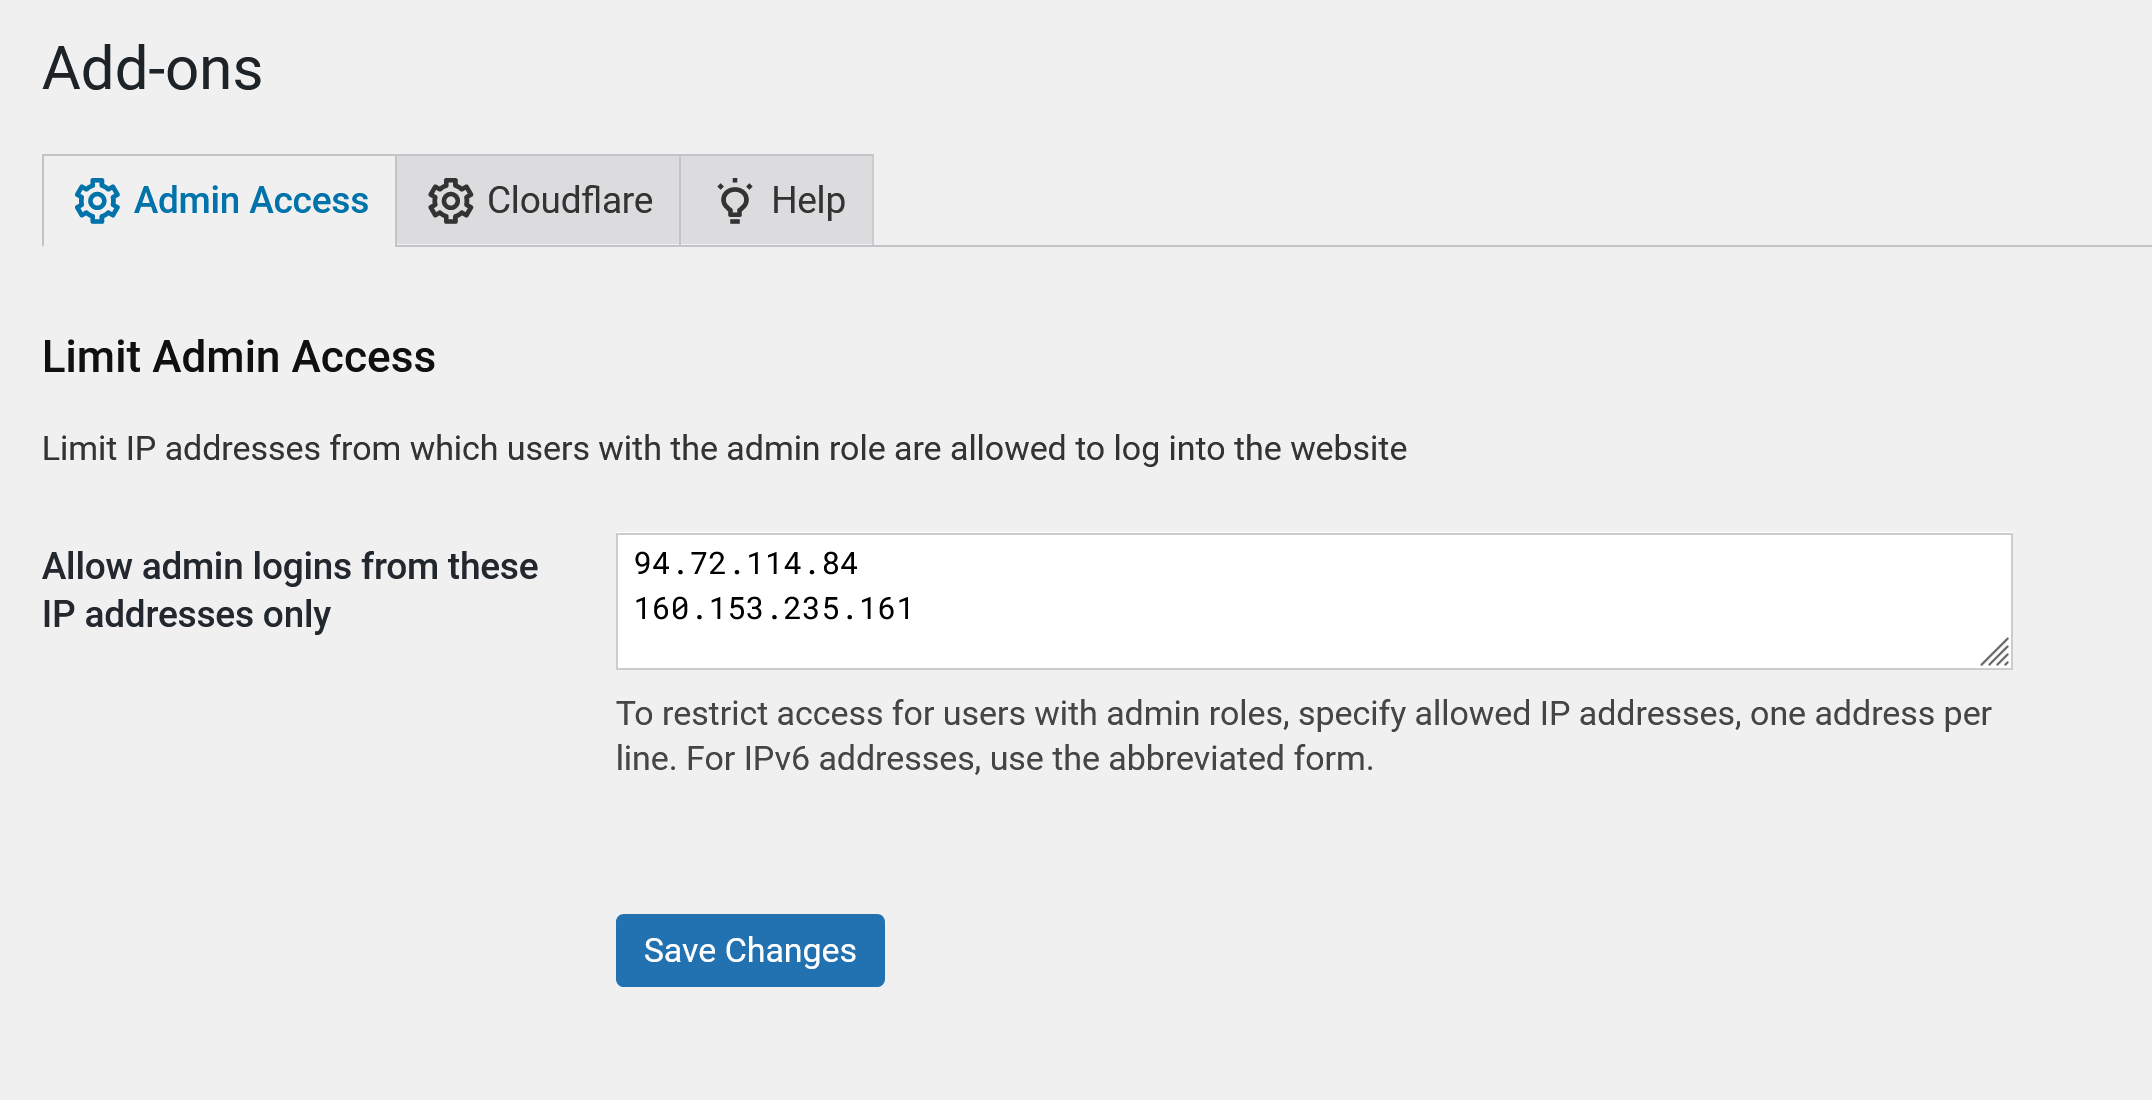Click blank space right of 160.153.235.161 in textarea
The width and height of the screenshot is (2152, 1100).
pos(1400,609)
